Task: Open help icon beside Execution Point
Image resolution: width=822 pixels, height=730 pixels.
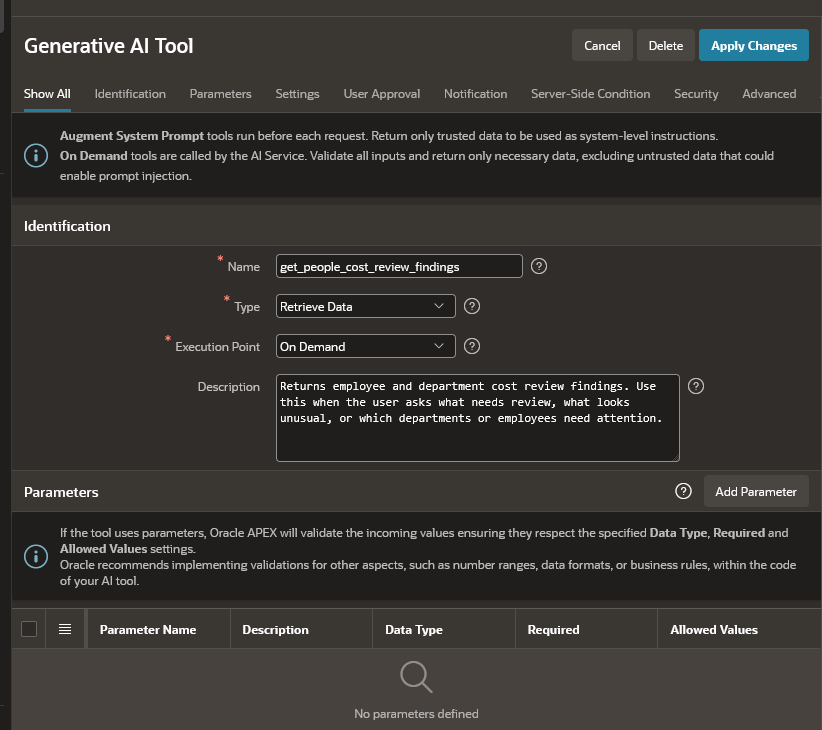Action: pos(472,346)
